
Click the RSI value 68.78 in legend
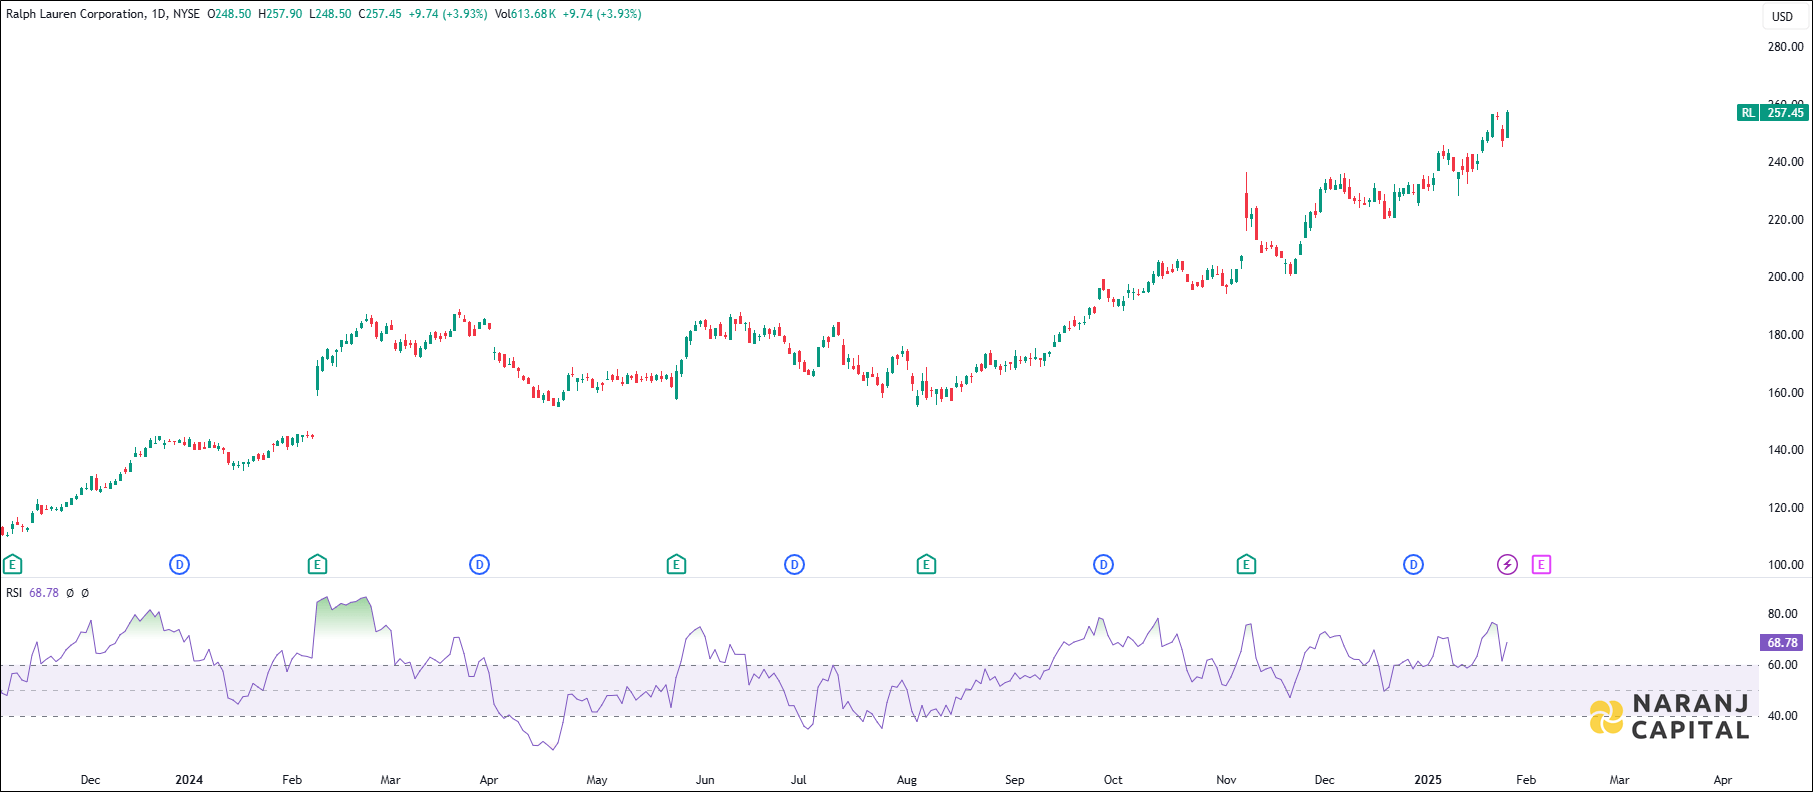pyautogui.click(x=44, y=593)
